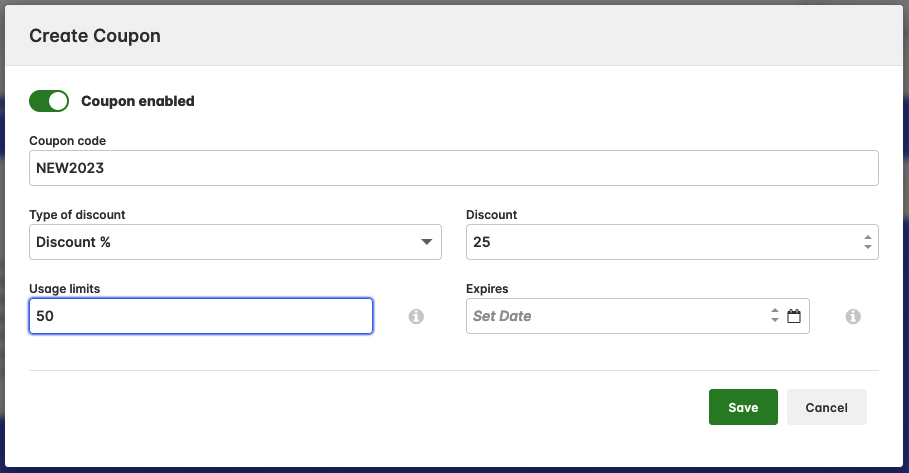Open the calendar picker in Expires
This screenshot has width=909, height=473.
pyautogui.click(x=794, y=316)
